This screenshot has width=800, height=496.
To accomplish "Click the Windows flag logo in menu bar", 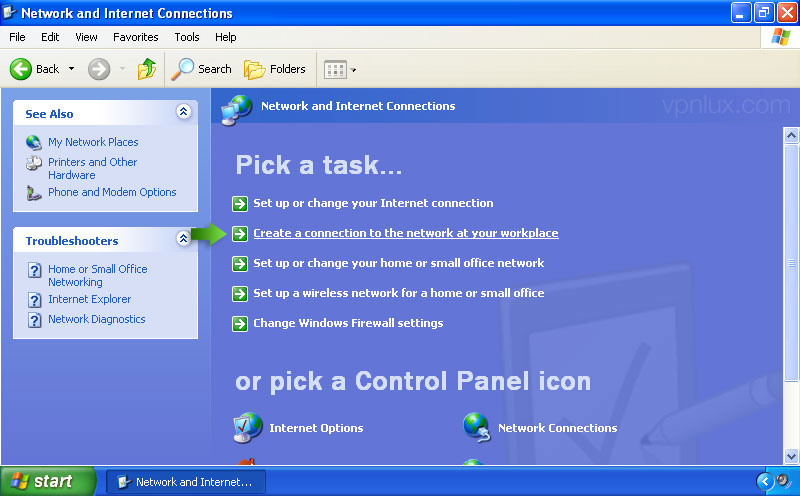I will [x=781, y=37].
